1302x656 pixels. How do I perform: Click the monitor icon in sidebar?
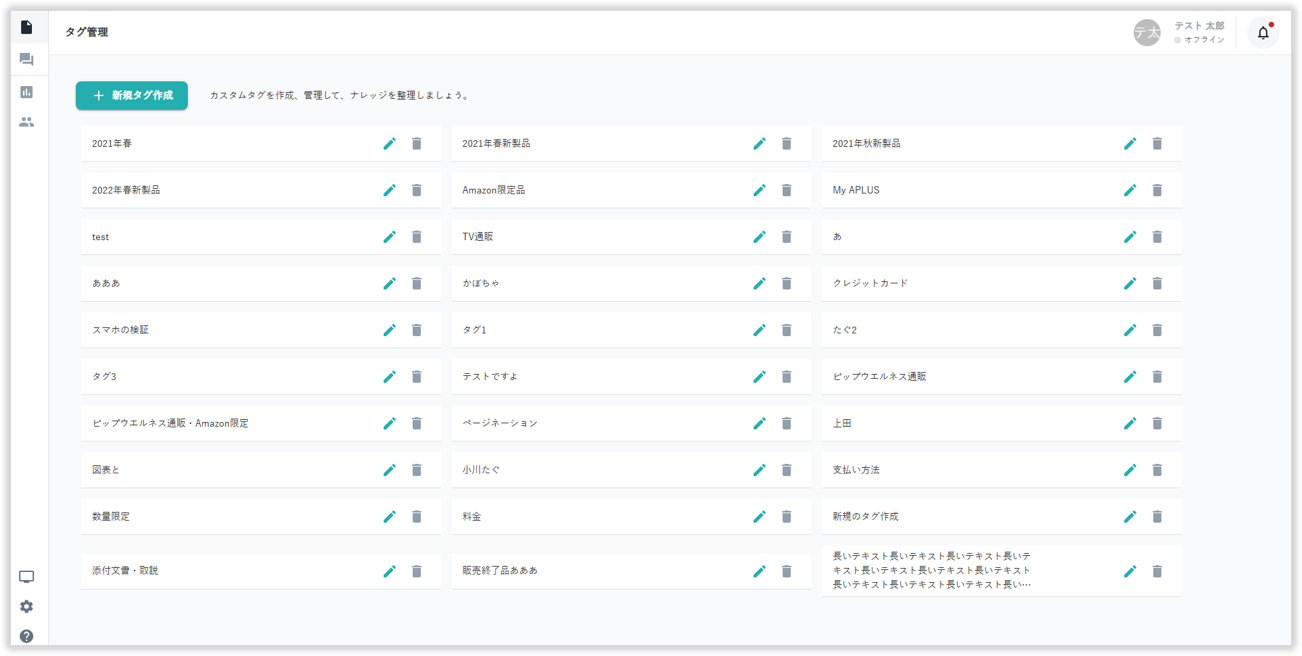(27, 577)
